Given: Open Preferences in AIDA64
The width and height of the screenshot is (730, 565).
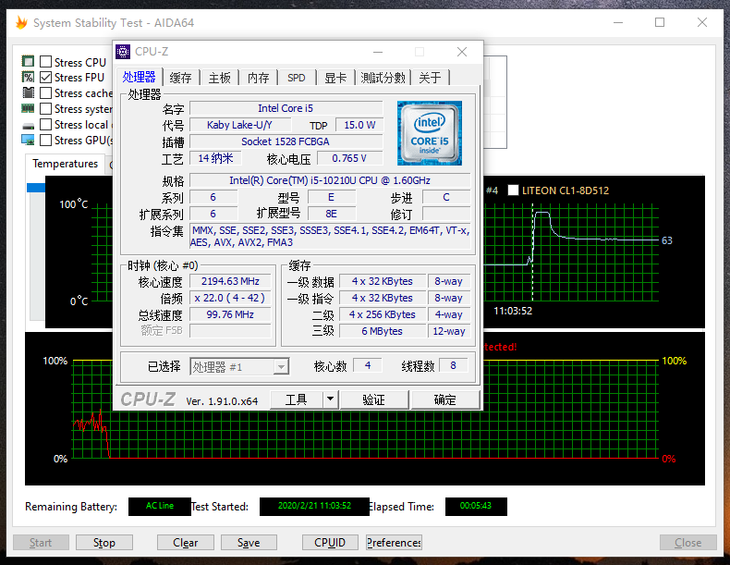Looking at the screenshot, I should [x=394, y=542].
